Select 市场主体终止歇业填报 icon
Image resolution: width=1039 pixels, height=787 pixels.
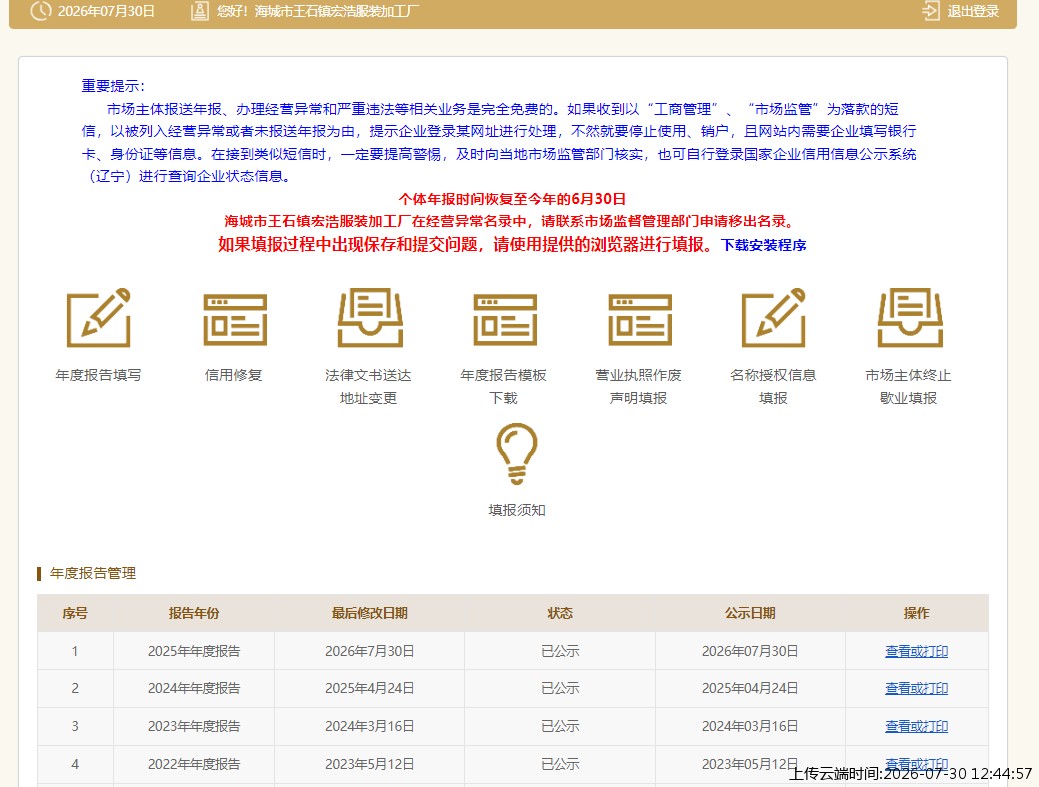click(910, 317)
